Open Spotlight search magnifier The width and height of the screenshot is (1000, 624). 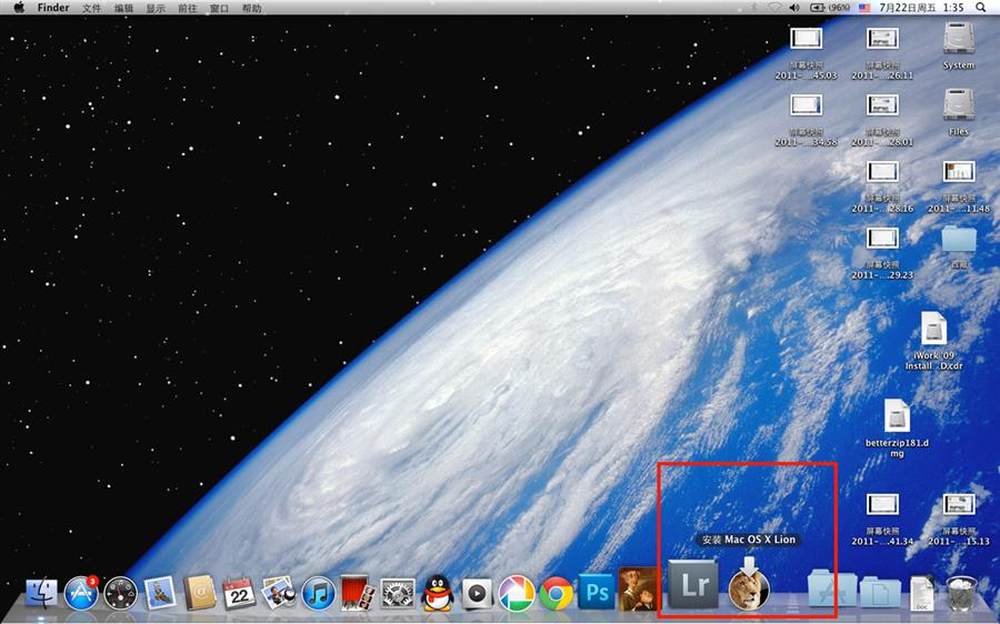point(981,8)
